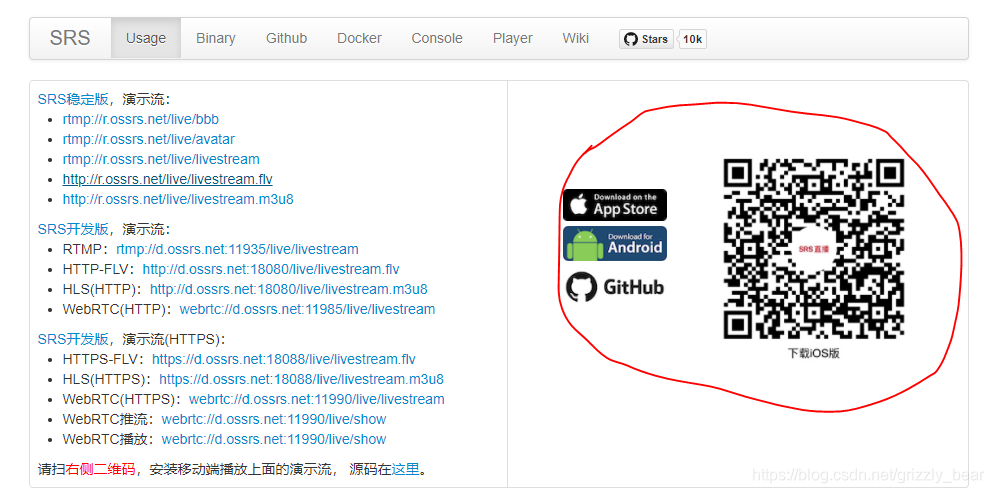This screenshot has width=994, height=493.
Task: Open webrtc://d.ossrs.net:11985/live/livestream link
Action: click(307, 309)
